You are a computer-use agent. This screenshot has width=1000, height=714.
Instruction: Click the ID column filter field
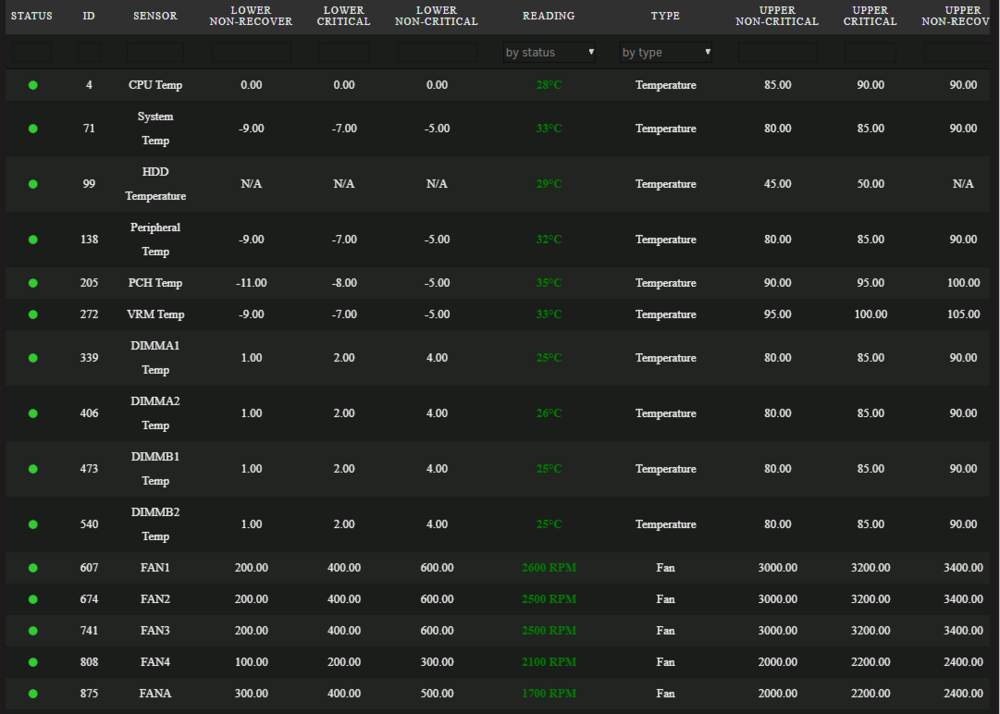[x=89, y=52]
